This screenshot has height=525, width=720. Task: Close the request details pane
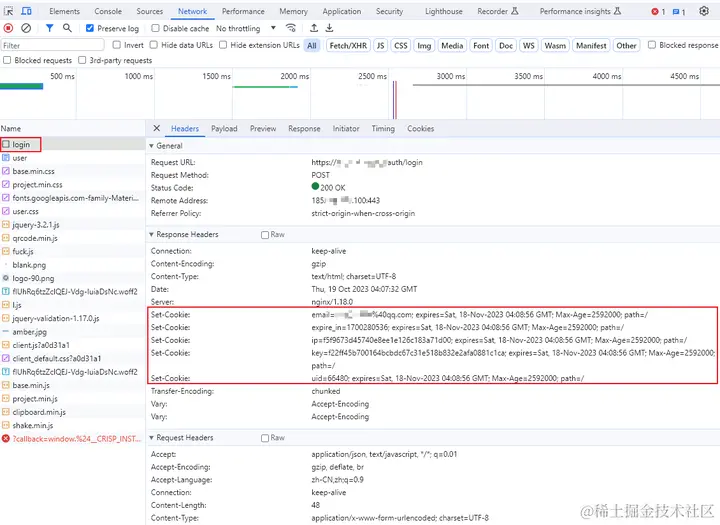(x=157, y=129)
